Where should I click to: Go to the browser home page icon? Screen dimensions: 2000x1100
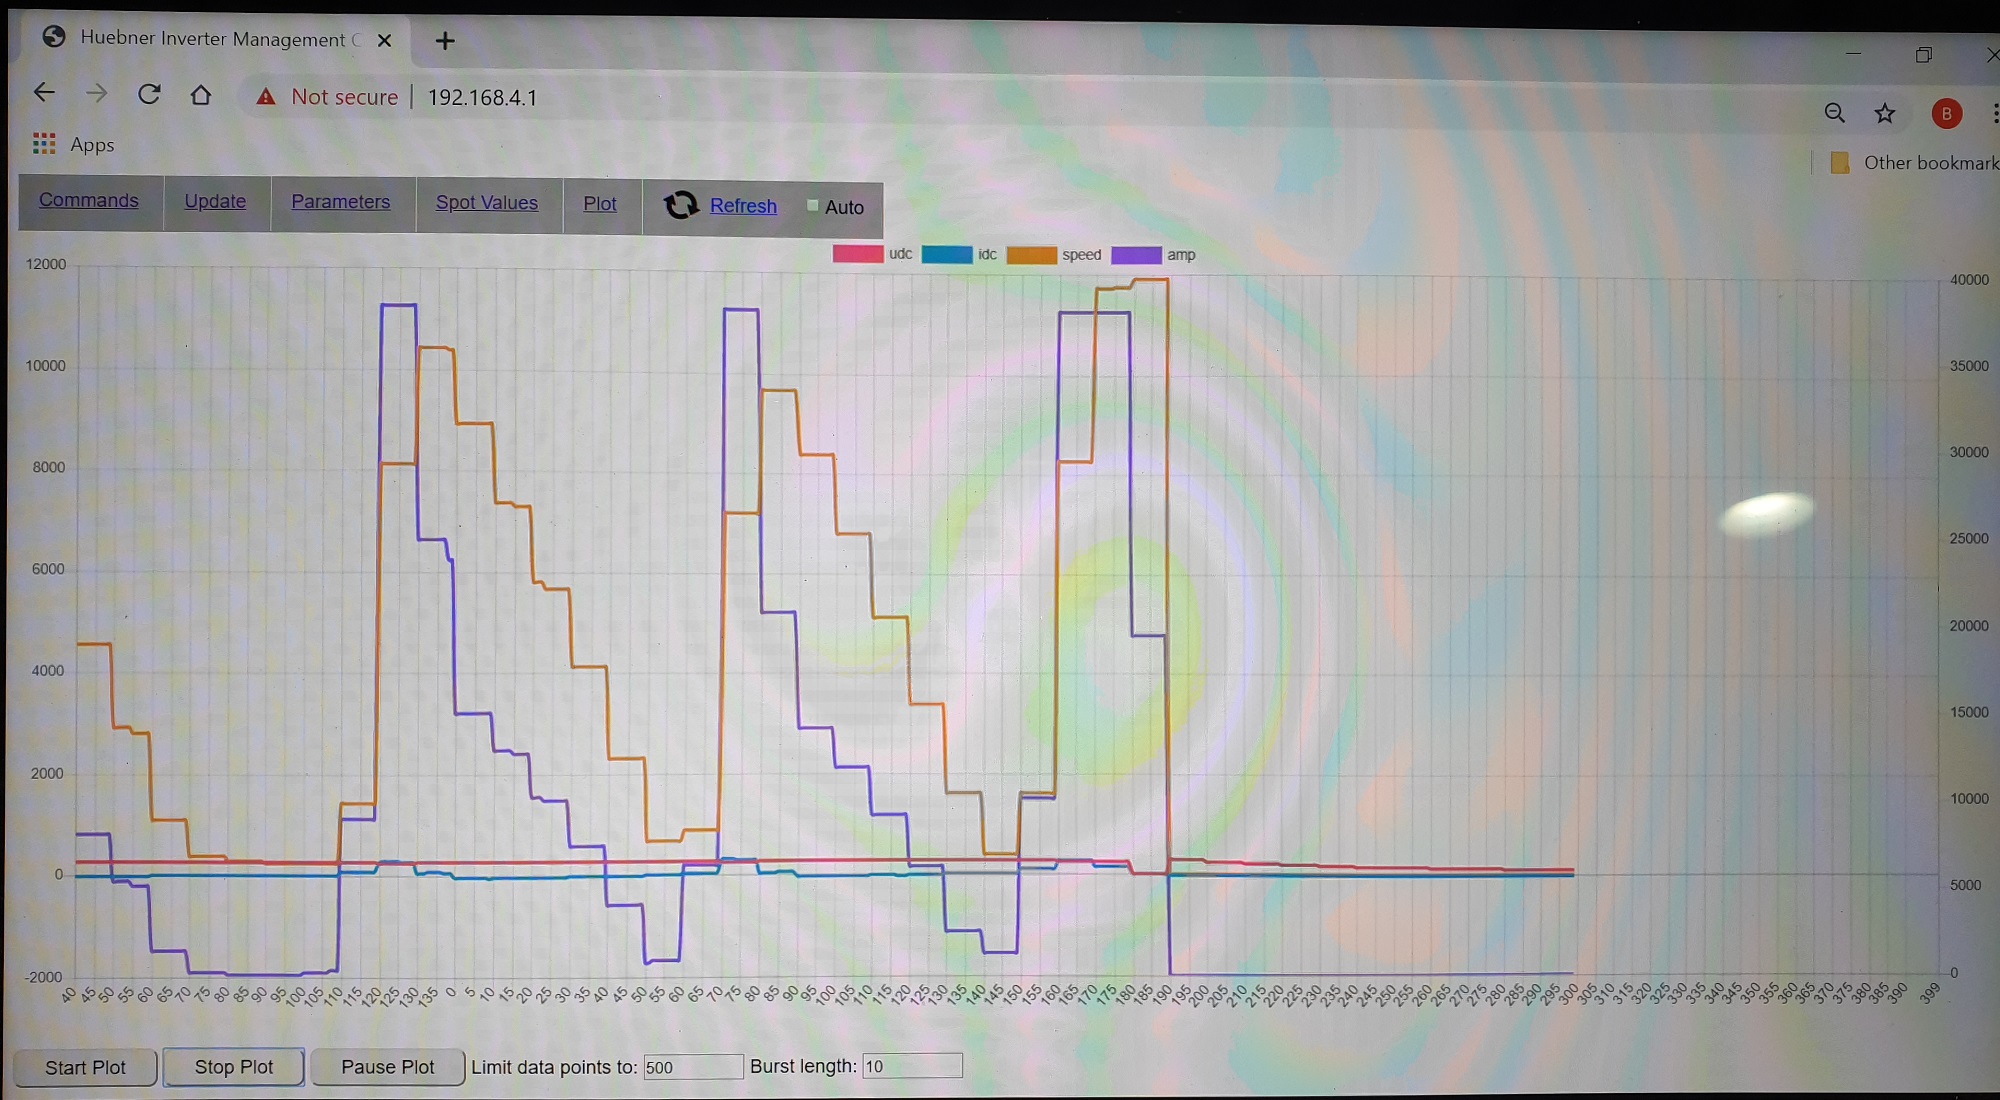pyautogui.click(x=201, y=95)
